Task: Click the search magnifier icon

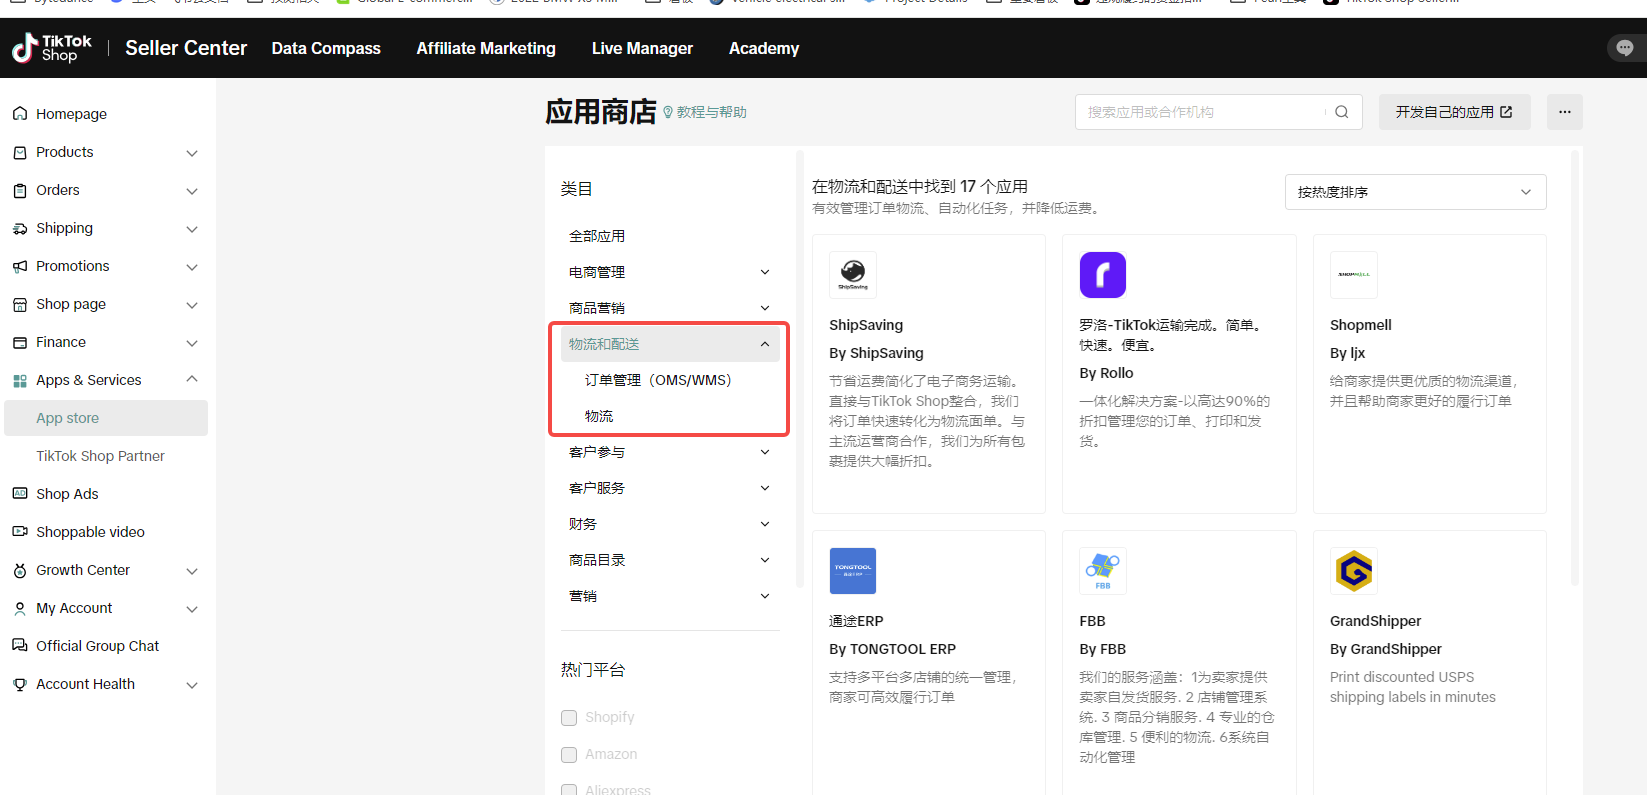Action: tap(1341, 112)
